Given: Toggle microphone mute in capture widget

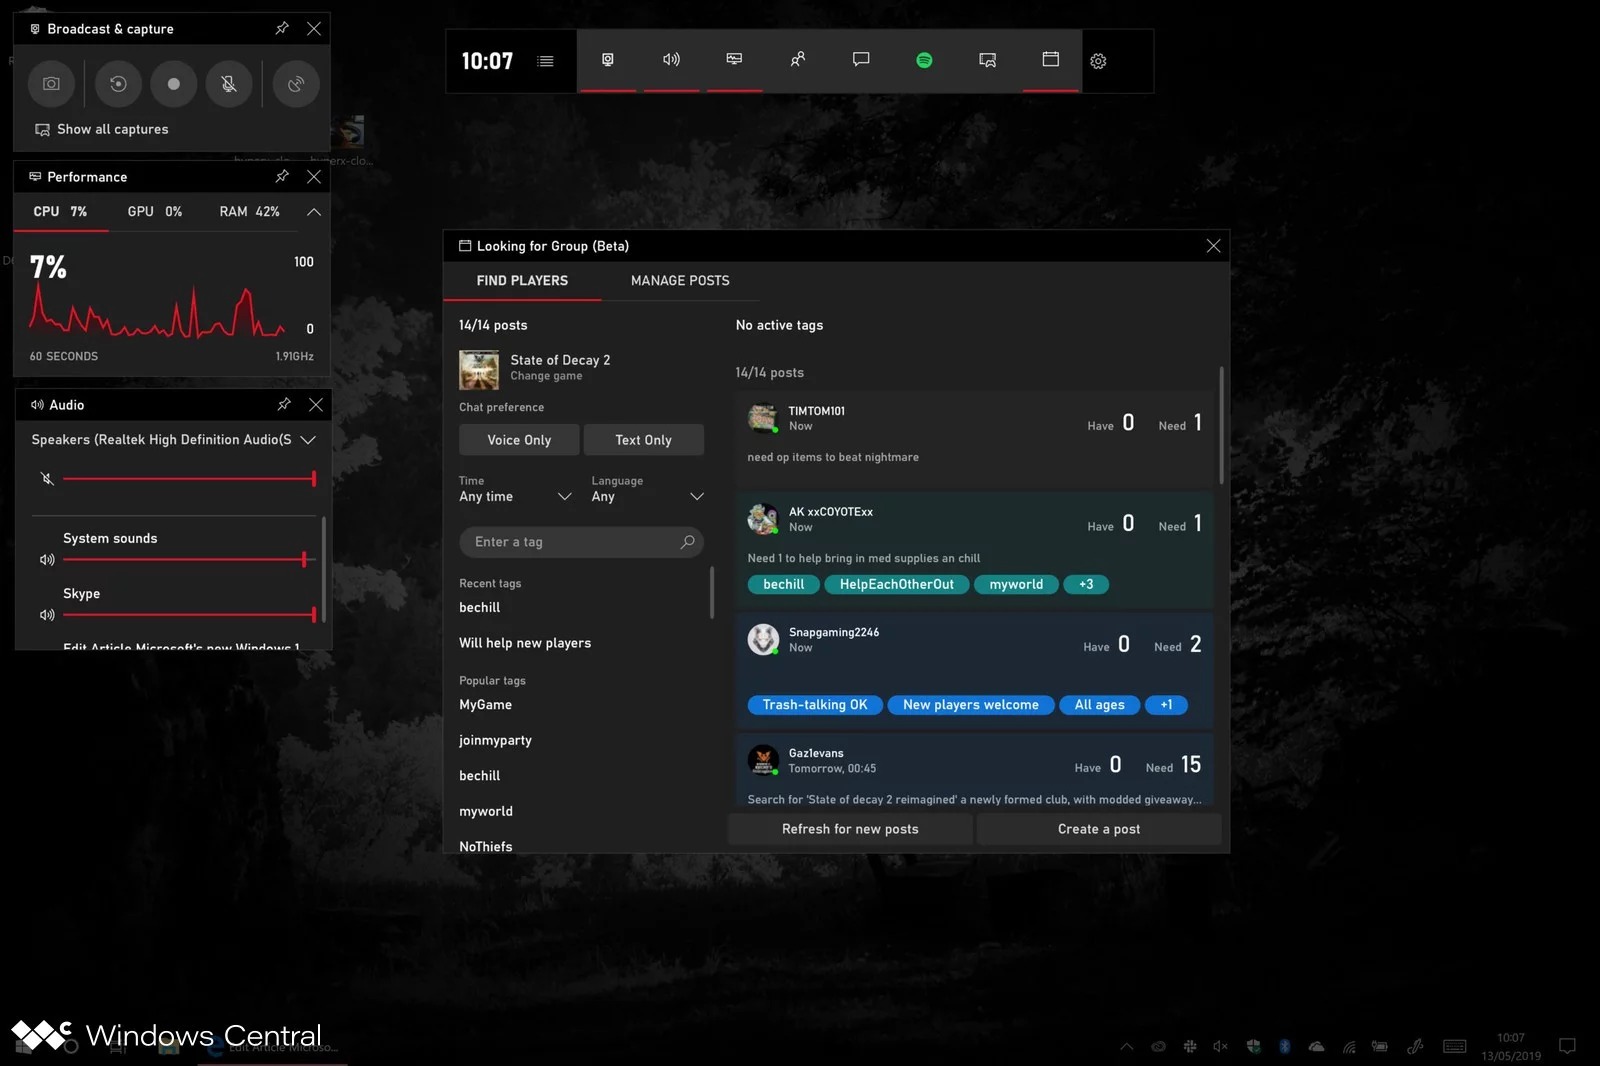Looking at the screenshot, I should [229, 84].
